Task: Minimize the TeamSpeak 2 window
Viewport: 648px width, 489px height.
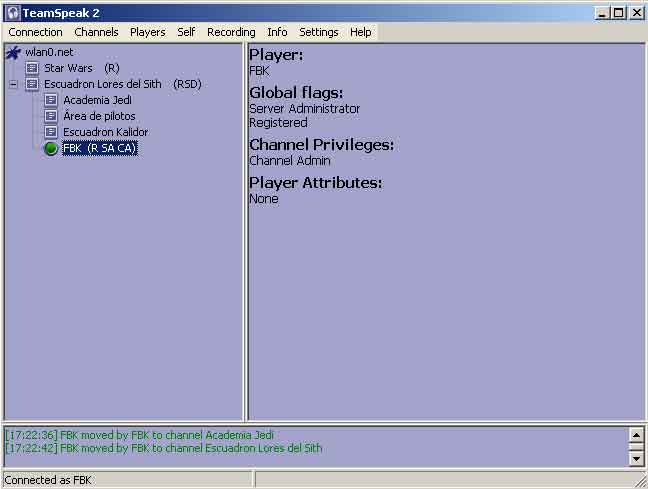Action: click(603, 13)
